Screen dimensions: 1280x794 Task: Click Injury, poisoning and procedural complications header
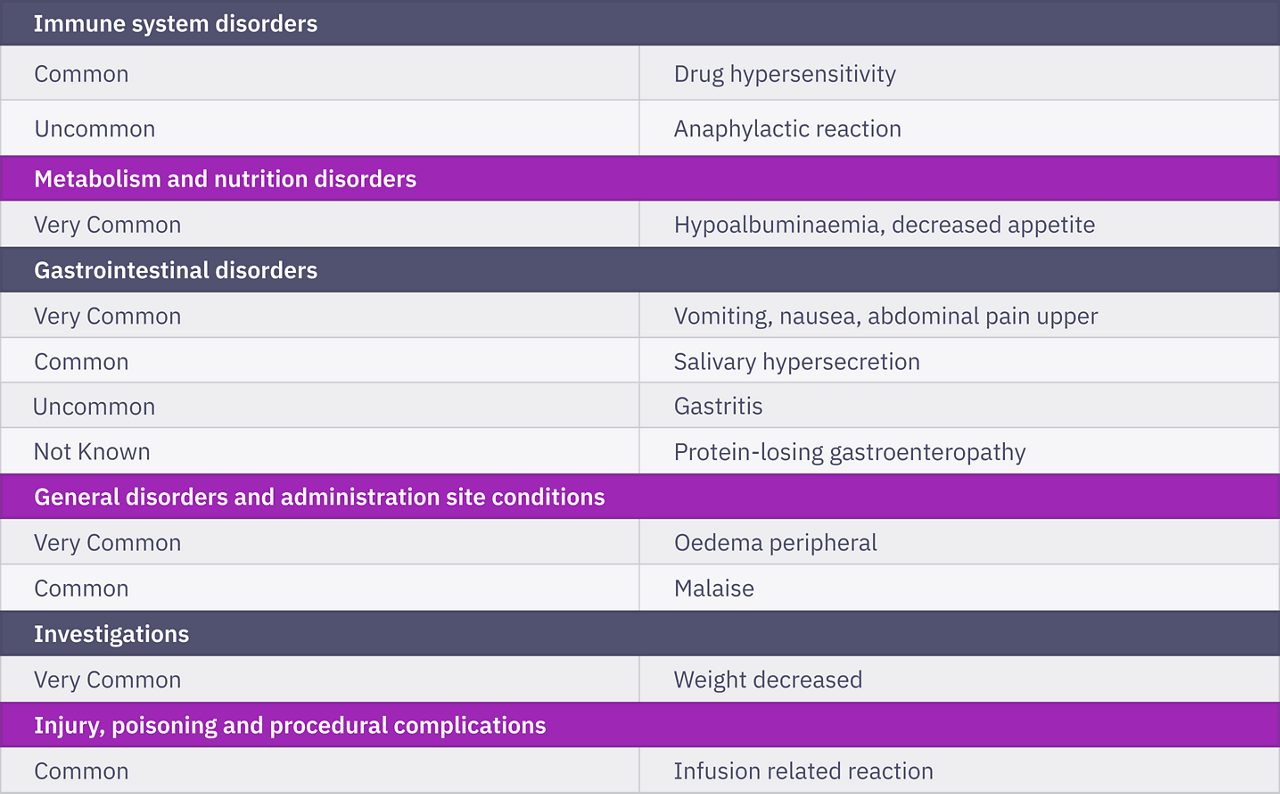coord(640,725)
